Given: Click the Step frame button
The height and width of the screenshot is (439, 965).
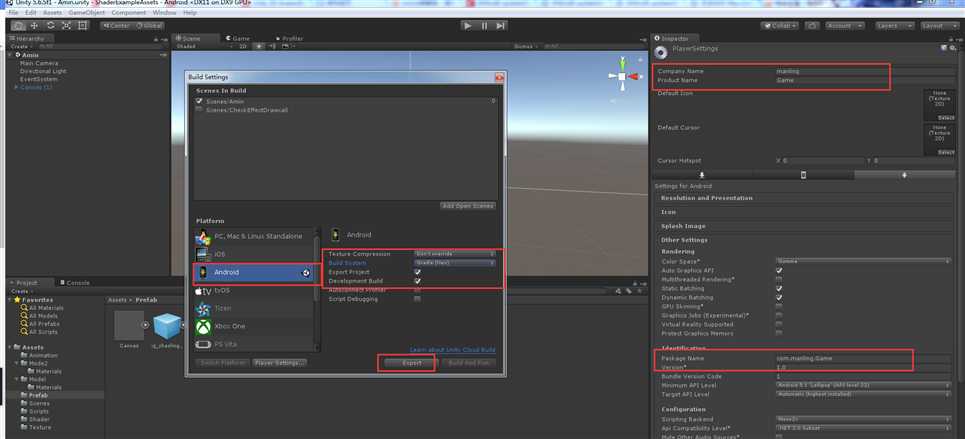Looking at the screenshot, I should 500,25.
